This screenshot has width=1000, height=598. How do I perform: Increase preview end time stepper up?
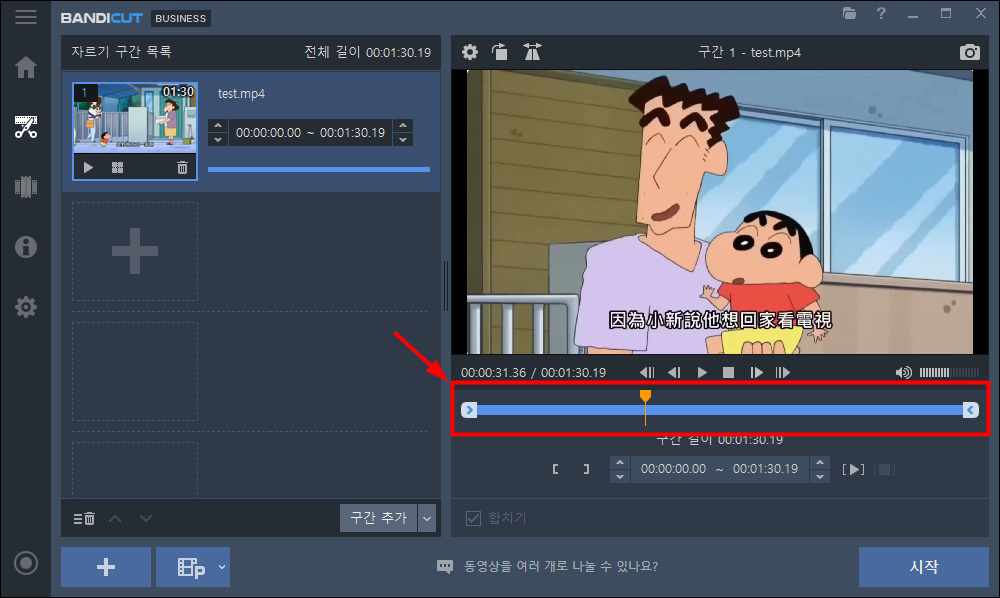(x=820, y=463)
